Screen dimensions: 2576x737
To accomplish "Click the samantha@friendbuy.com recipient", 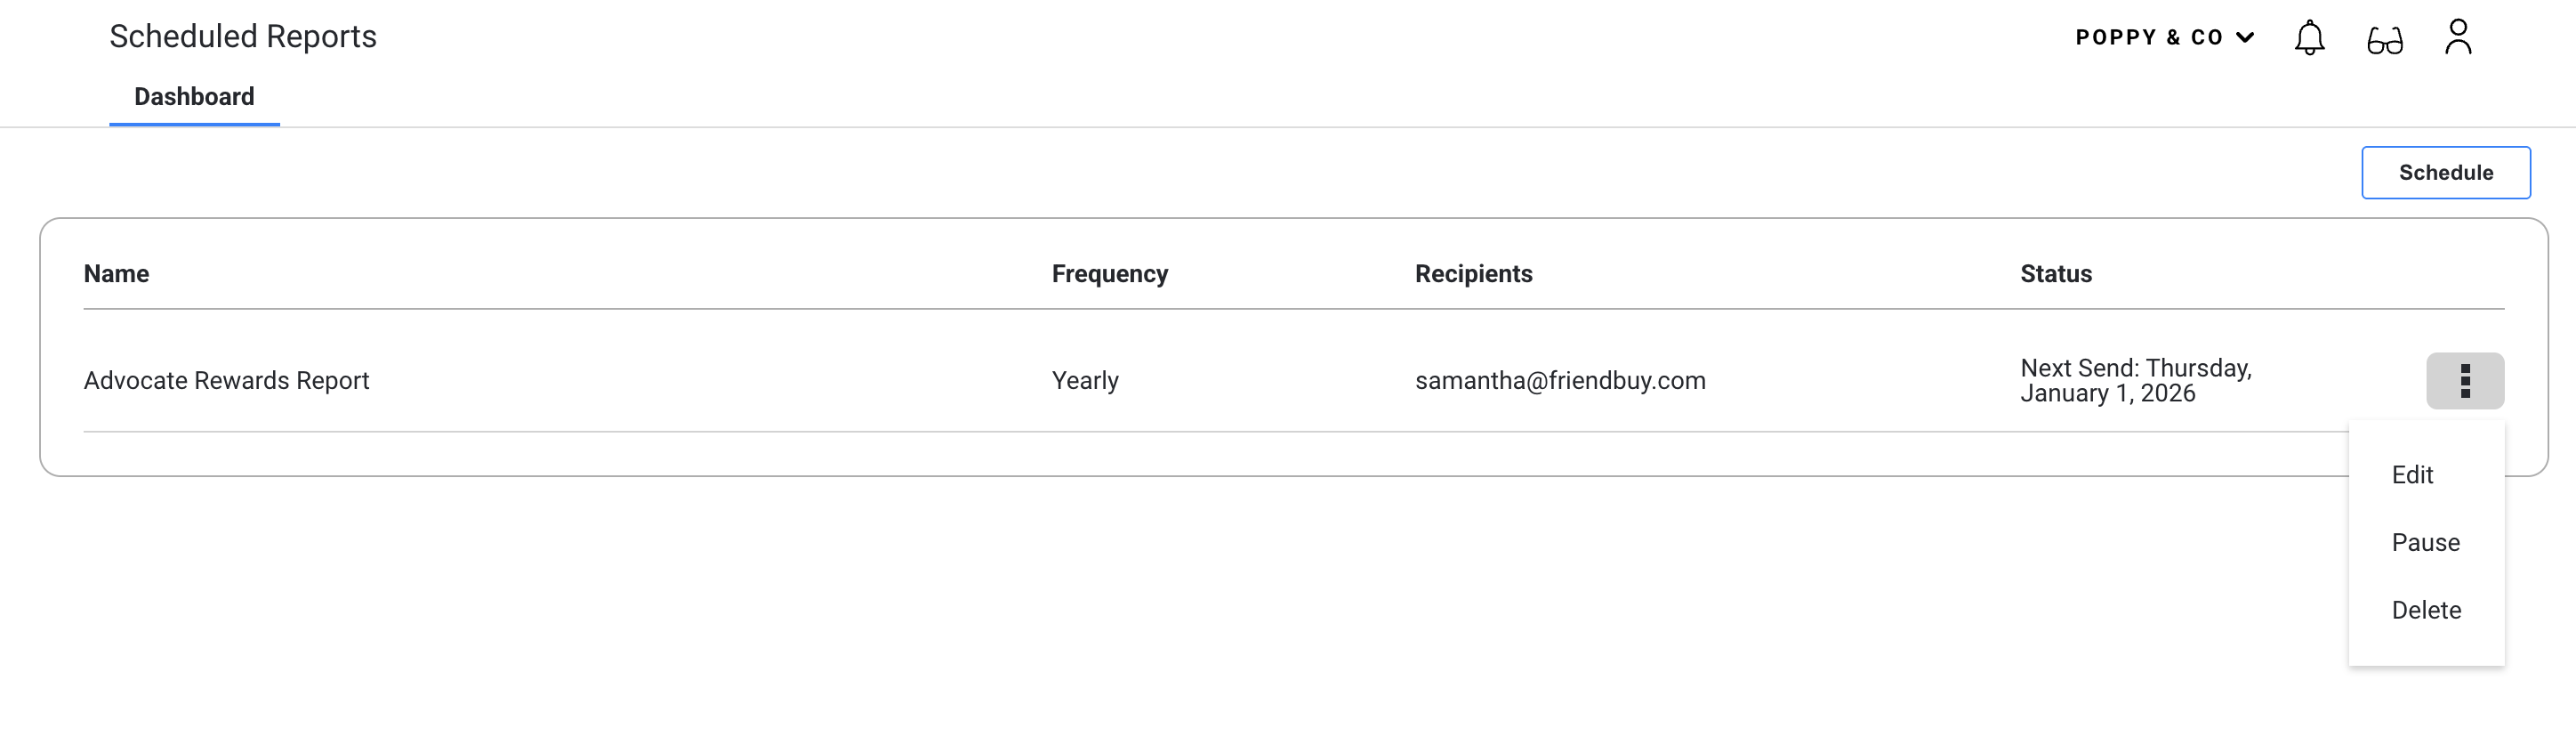I will pos(1560,381).
